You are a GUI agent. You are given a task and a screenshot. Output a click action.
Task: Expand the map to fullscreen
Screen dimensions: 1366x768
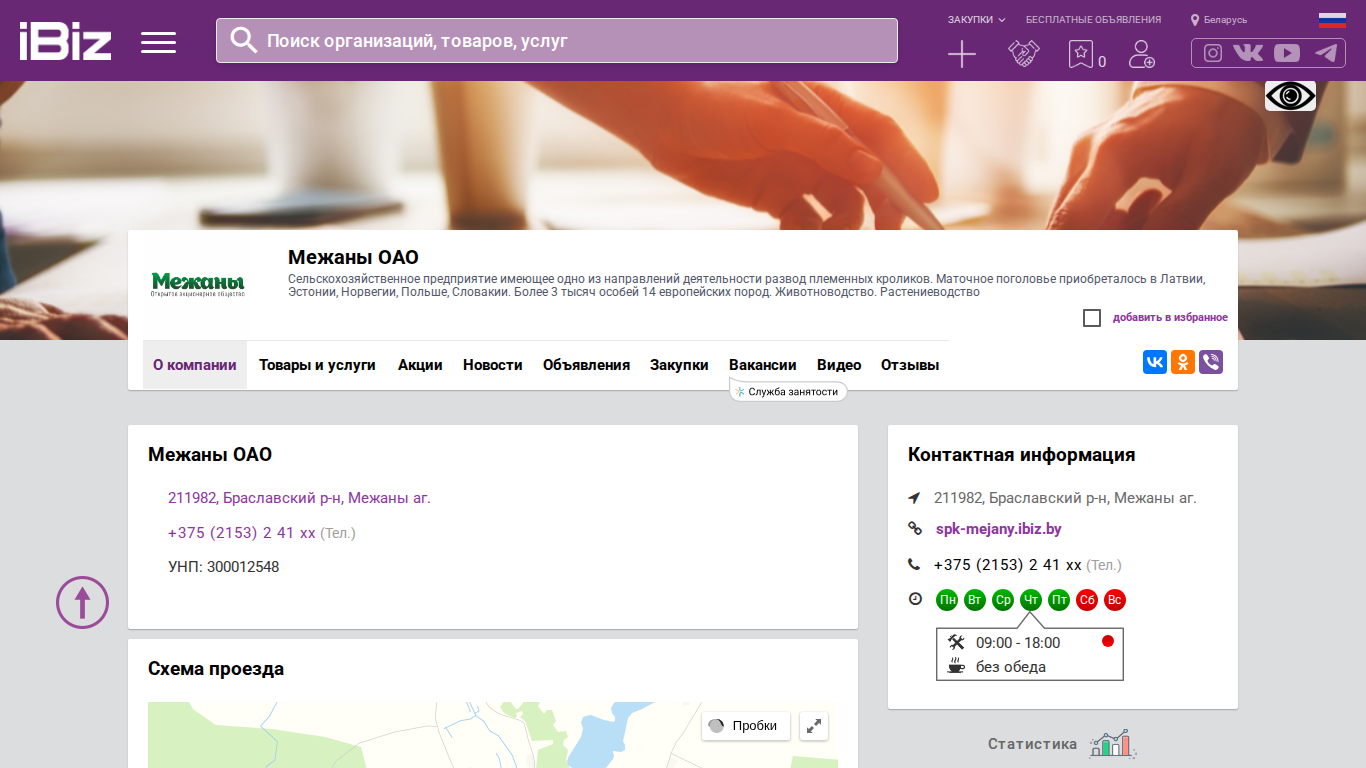[x=814, y=726]
